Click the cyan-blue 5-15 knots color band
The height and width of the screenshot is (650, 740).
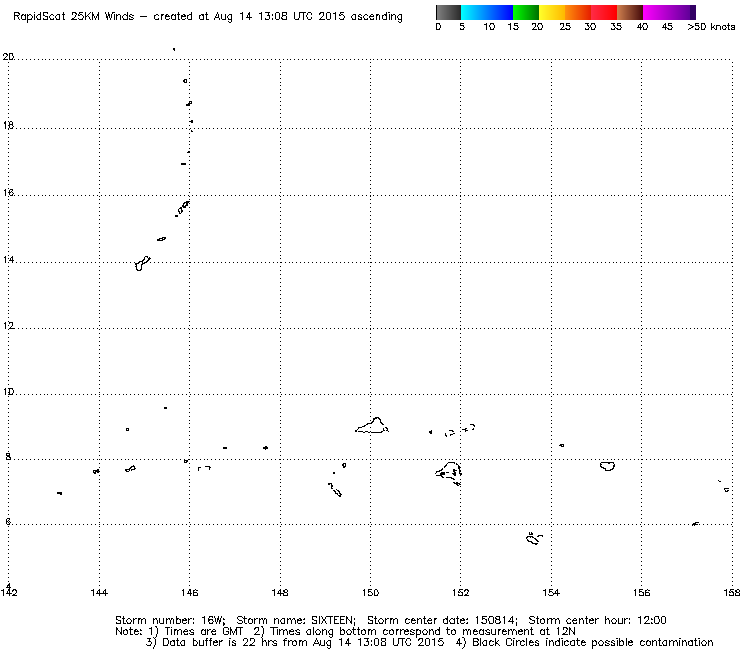click(x=487, y=12)
